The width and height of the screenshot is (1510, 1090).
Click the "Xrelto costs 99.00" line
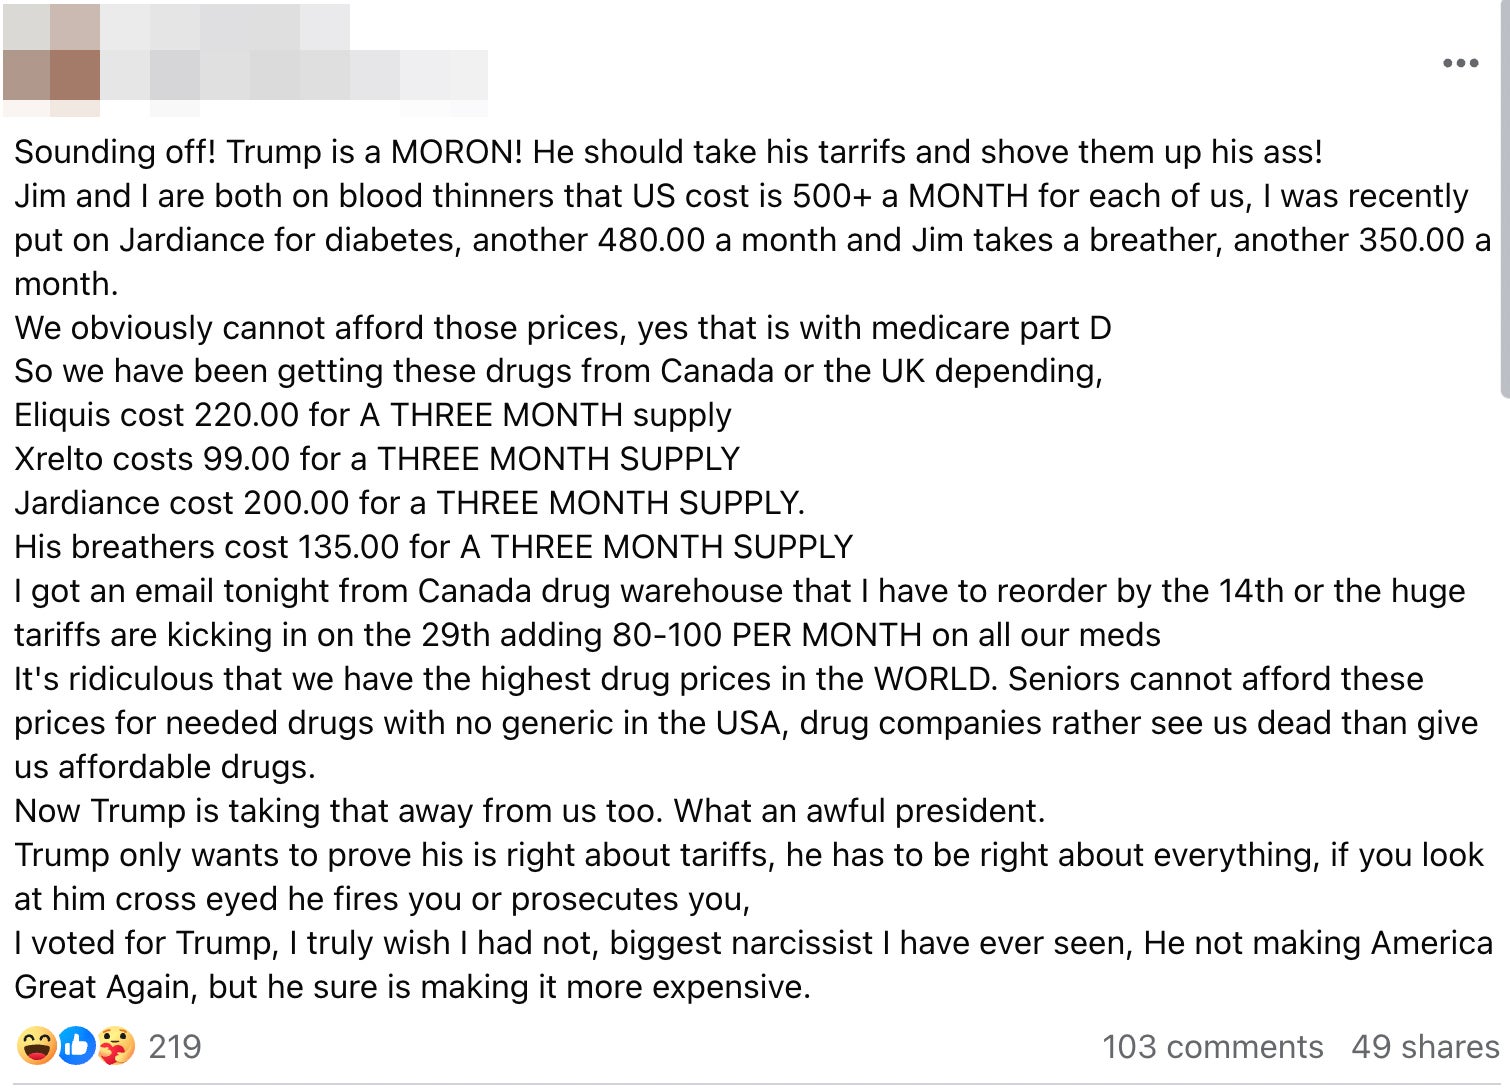(x=376, y=459)
